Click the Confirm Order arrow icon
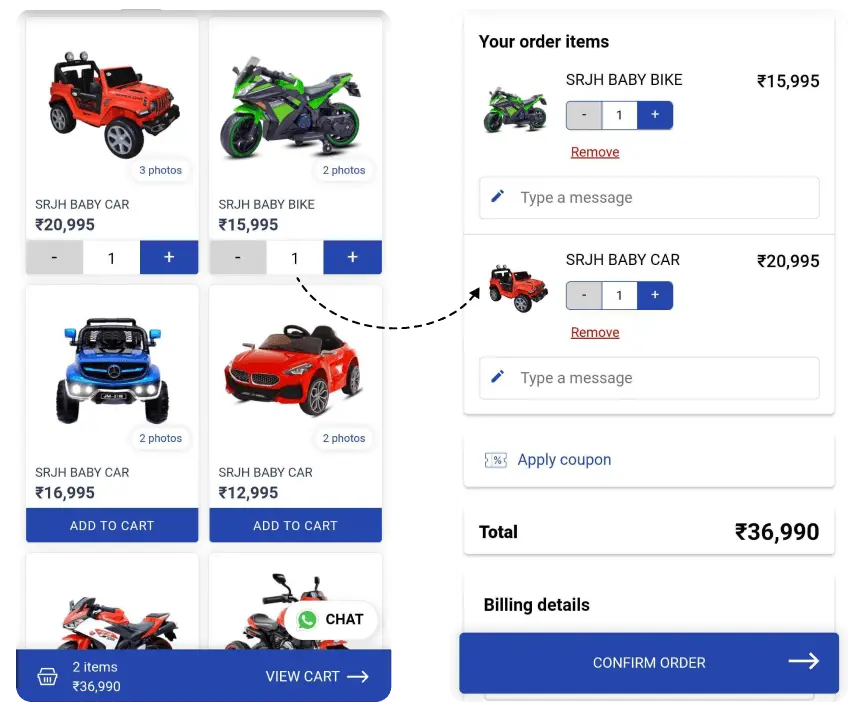This screenshot has height=711, width=864. tap(803, 661)
